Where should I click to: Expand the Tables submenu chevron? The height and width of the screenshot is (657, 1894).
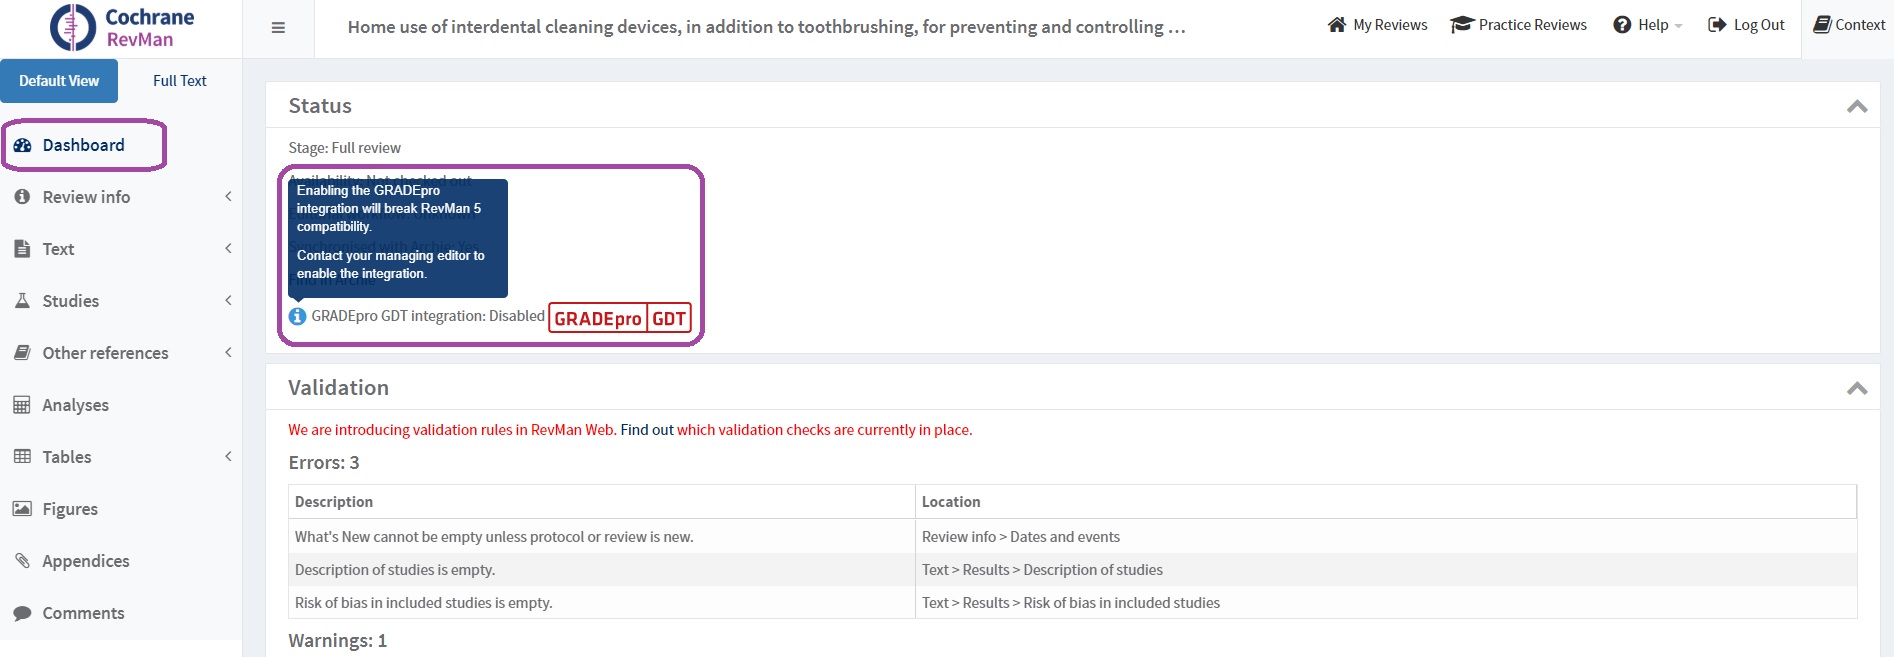click(x=228, y=457)
